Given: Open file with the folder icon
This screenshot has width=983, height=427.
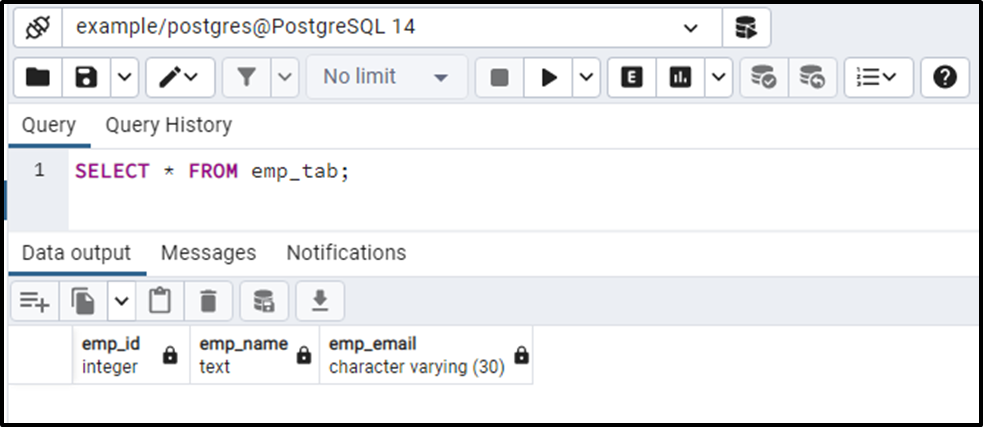Looking at the screenshot, I should click(x=38, y=78).
